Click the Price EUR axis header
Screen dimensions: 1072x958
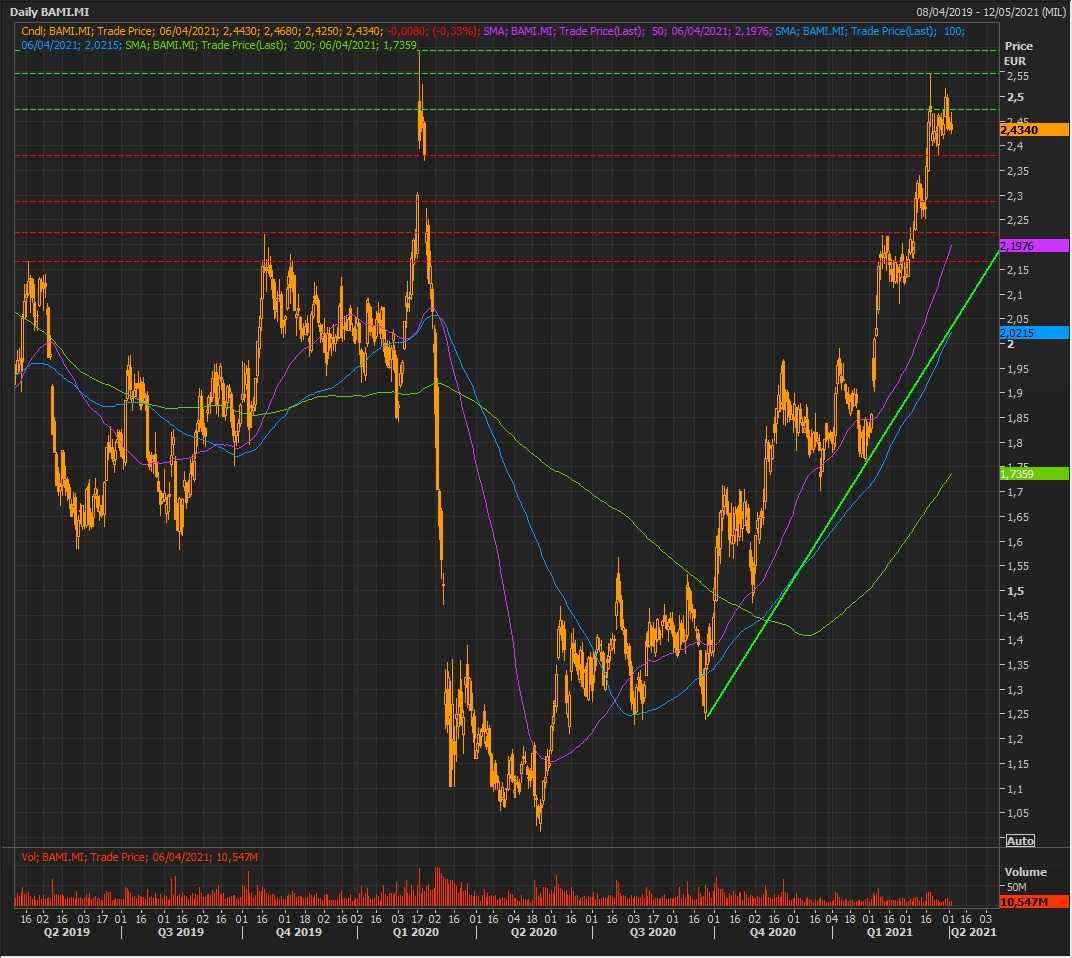(1019, 53)
